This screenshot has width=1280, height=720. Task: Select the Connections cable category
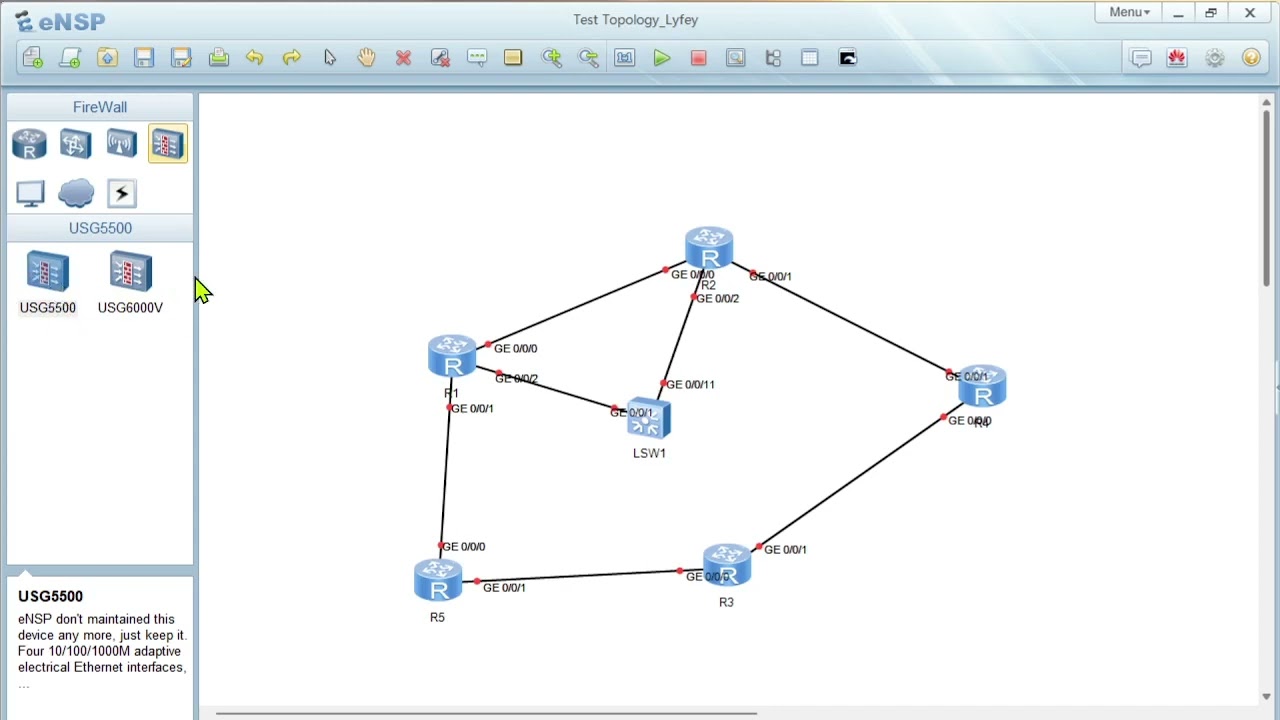[121, 193]
